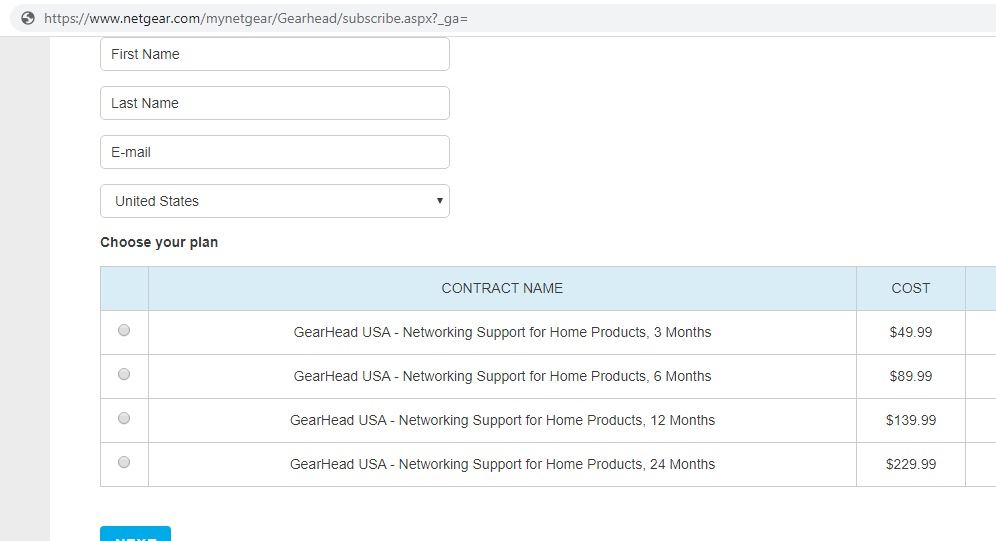Click the $49.99 cost cell
The image size is (996, 541).
(910, 332)
